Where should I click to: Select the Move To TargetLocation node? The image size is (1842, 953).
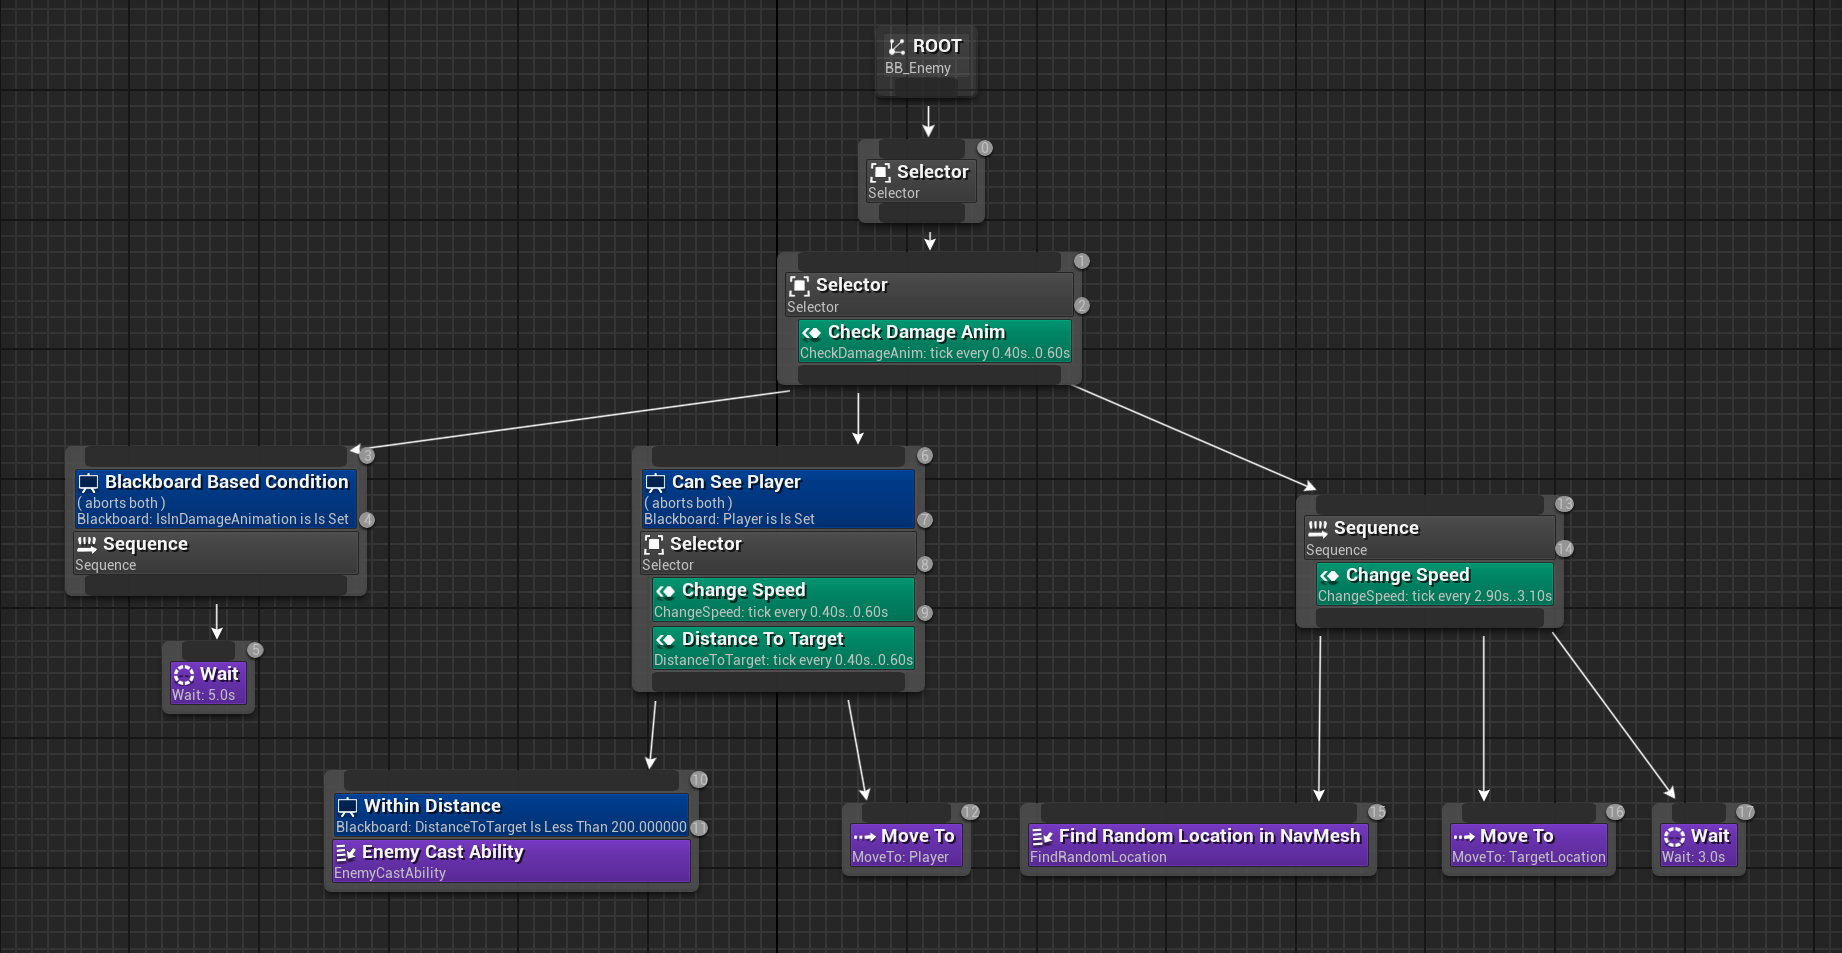pos(1528,845)
